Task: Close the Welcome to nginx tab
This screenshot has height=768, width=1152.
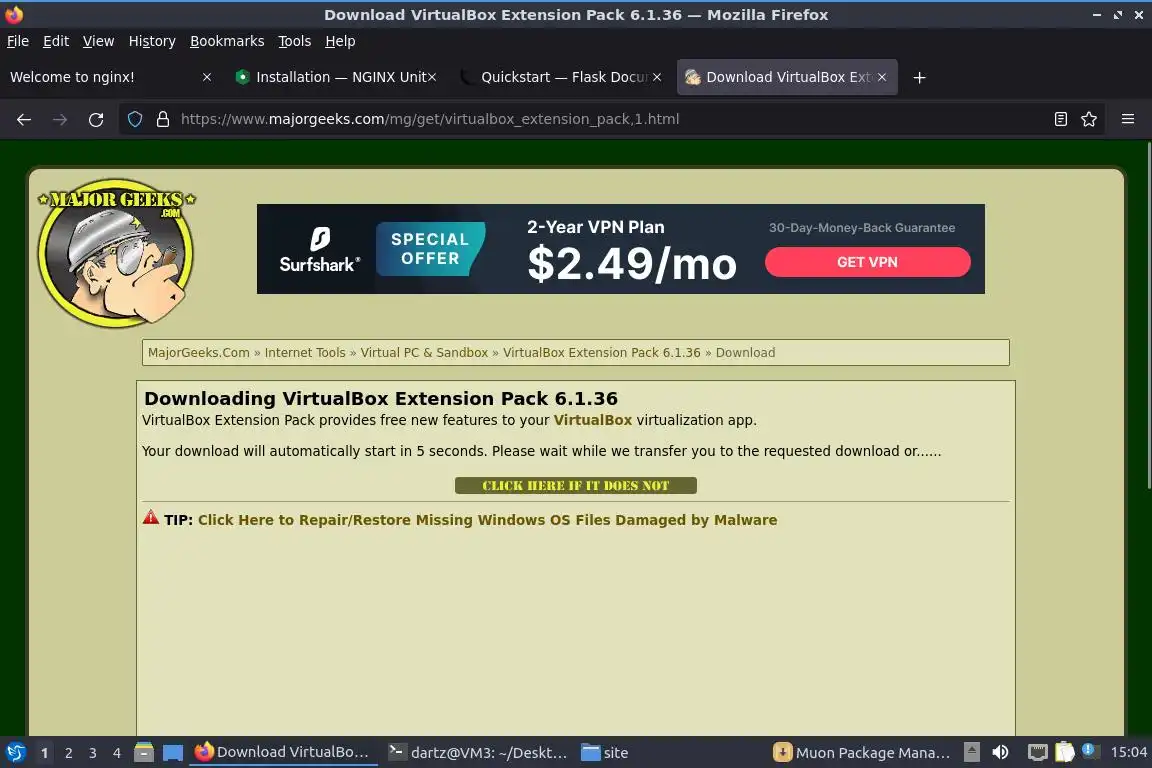Action: [207, 77]
